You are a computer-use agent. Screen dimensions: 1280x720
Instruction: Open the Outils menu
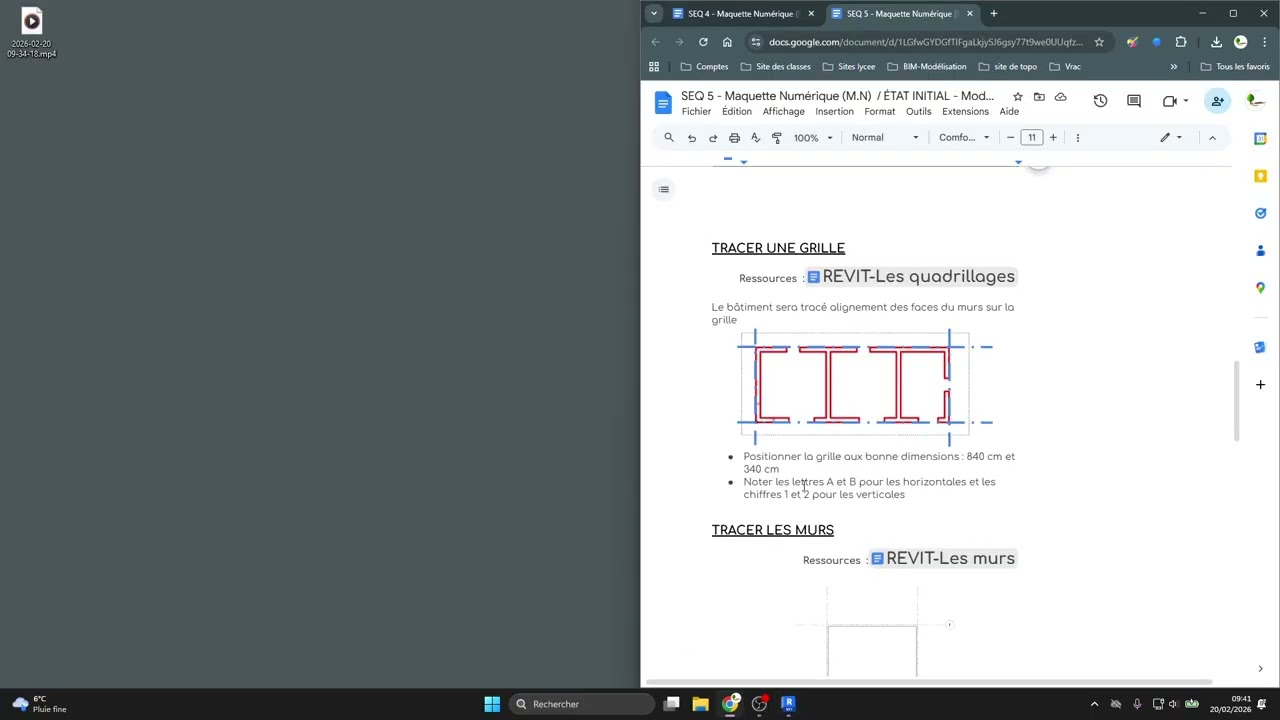tap(919, 112)
